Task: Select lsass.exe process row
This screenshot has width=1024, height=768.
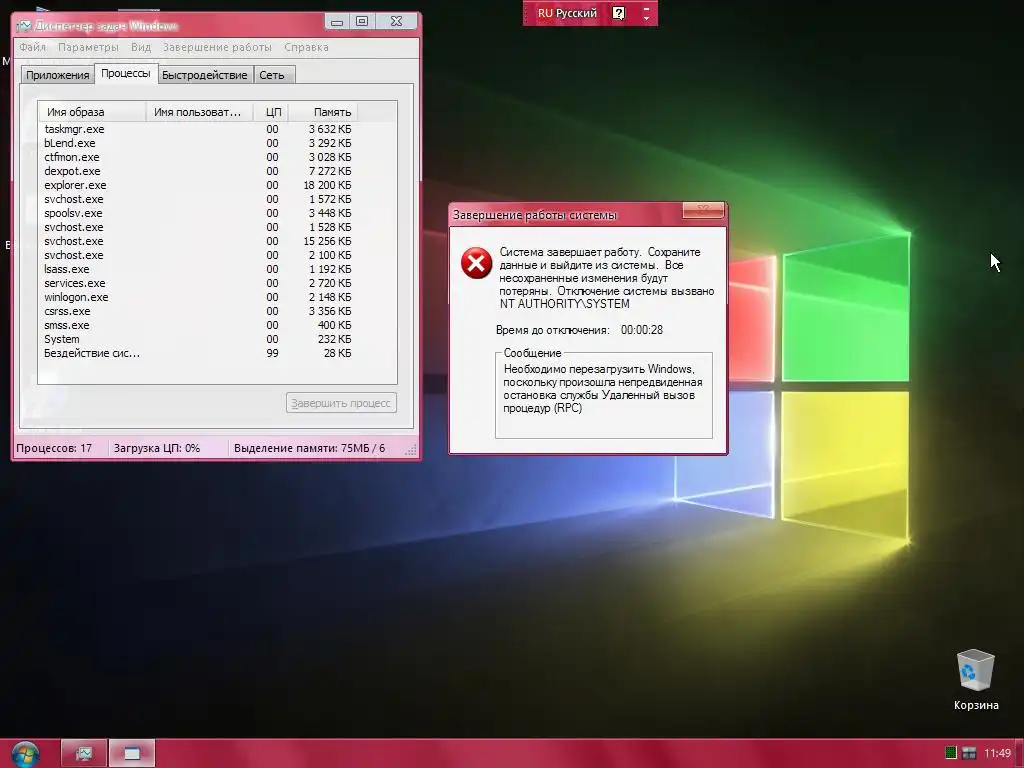Action: coord(198,269)
